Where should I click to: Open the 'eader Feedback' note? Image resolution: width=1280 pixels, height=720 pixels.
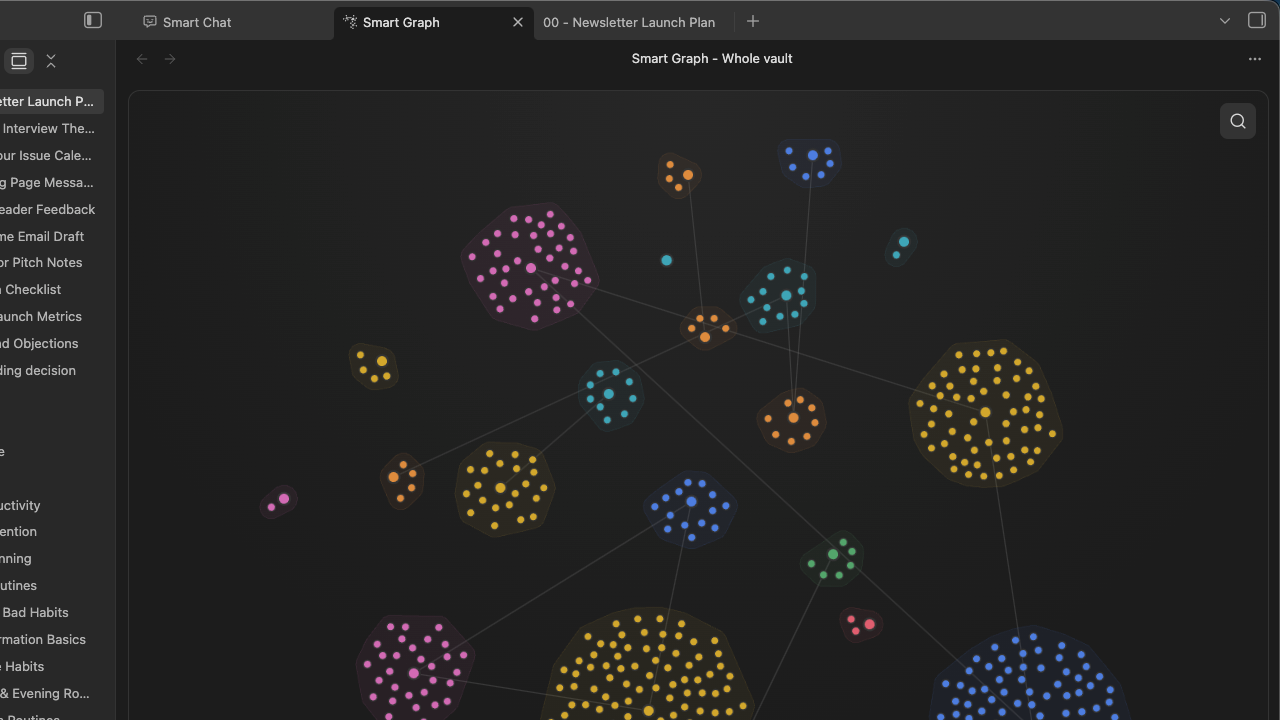[48, 209]
